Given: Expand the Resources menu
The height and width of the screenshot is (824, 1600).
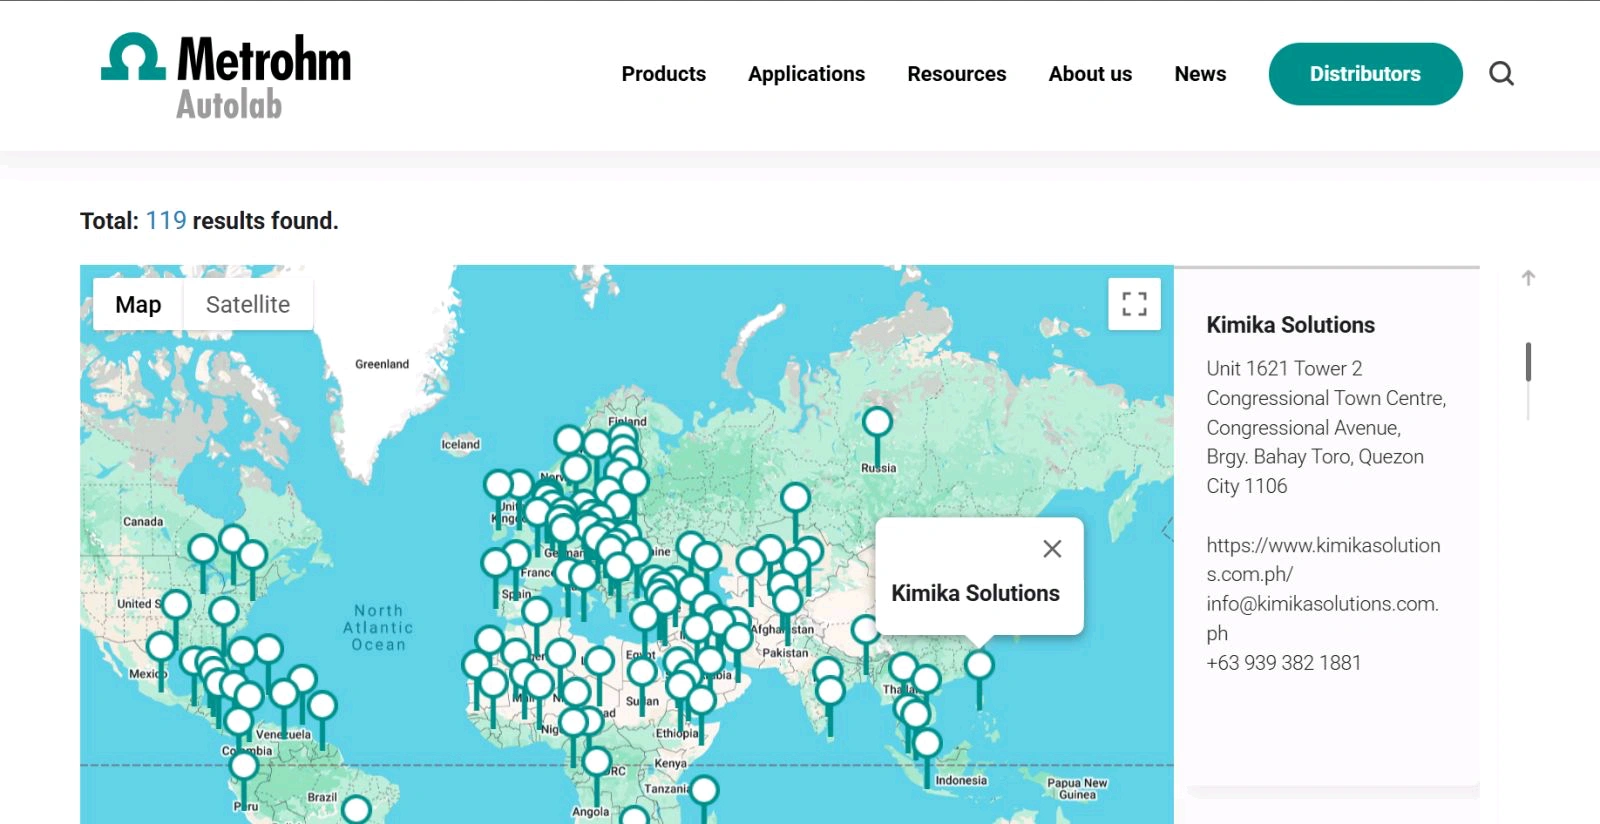Looking at the screenshot, I should click(x=956, y=74).
